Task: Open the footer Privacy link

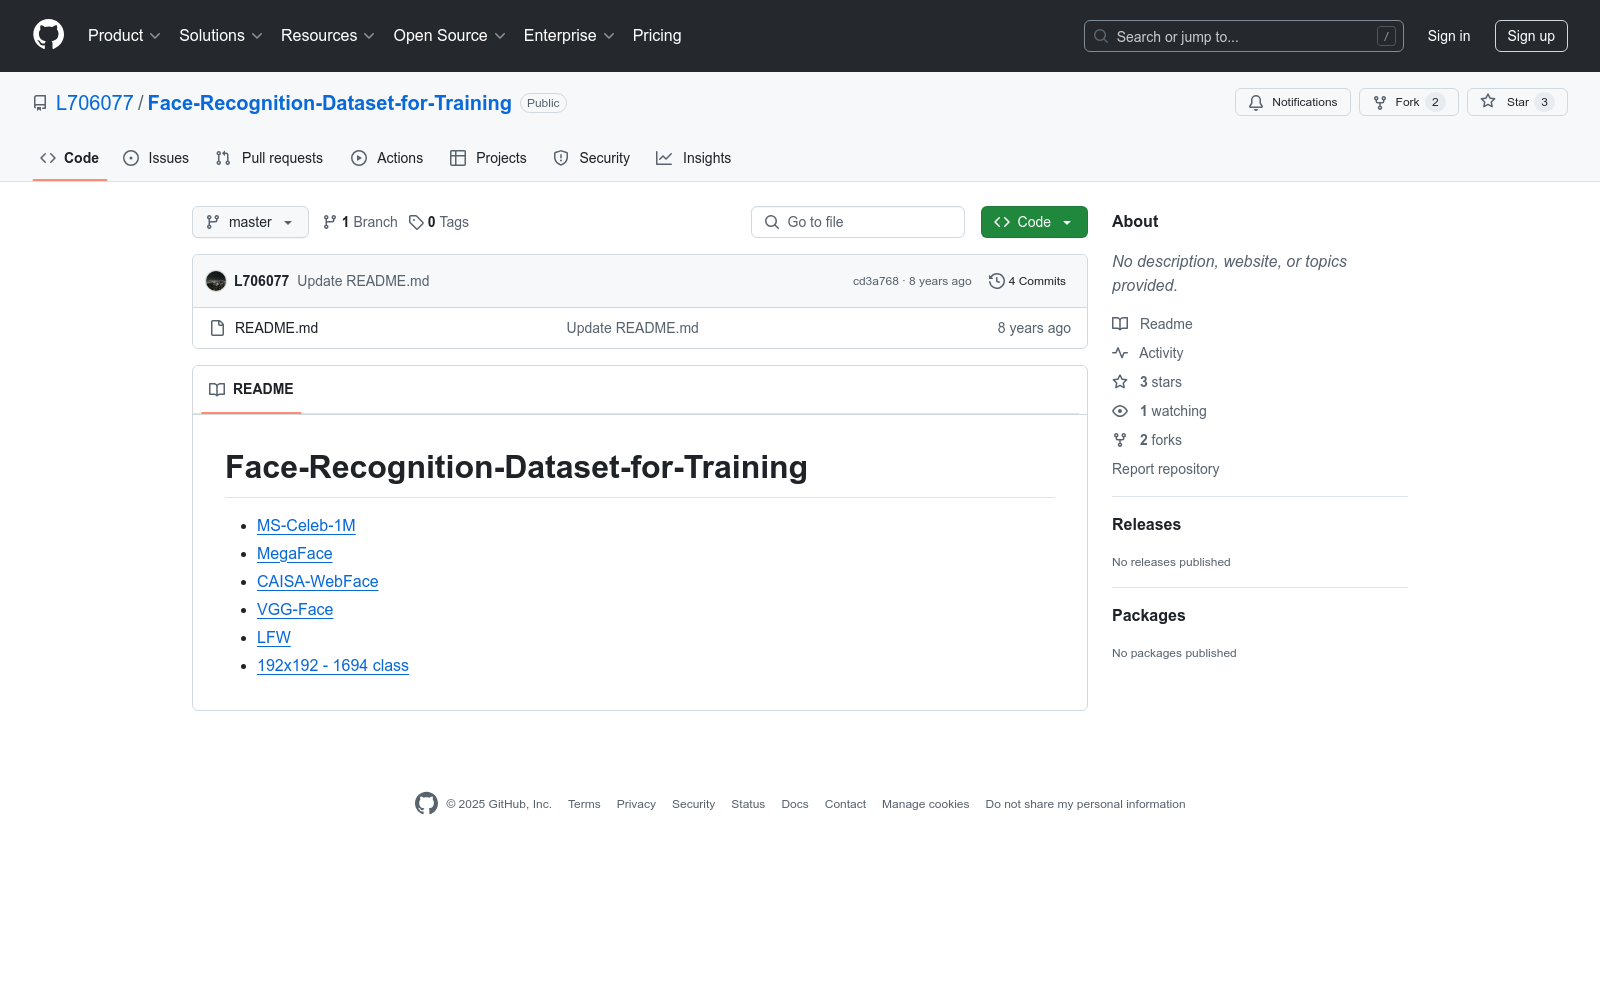Action: [x=636, y=804]
